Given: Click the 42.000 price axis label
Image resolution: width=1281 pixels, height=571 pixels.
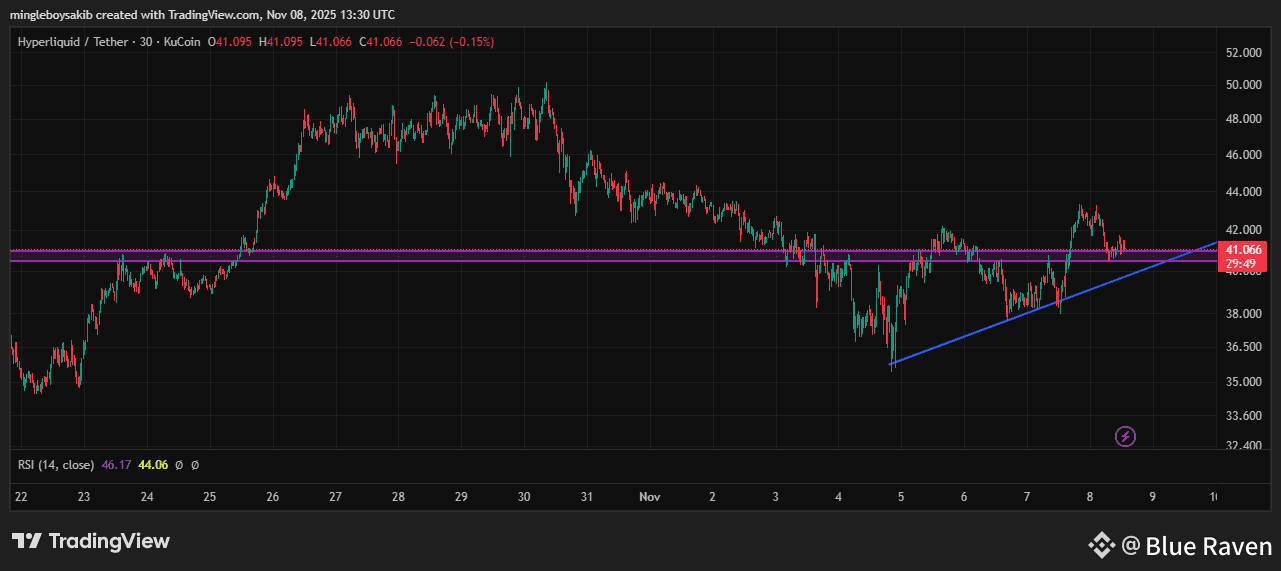Looking at the screenshot, I should coord(1244,230).
